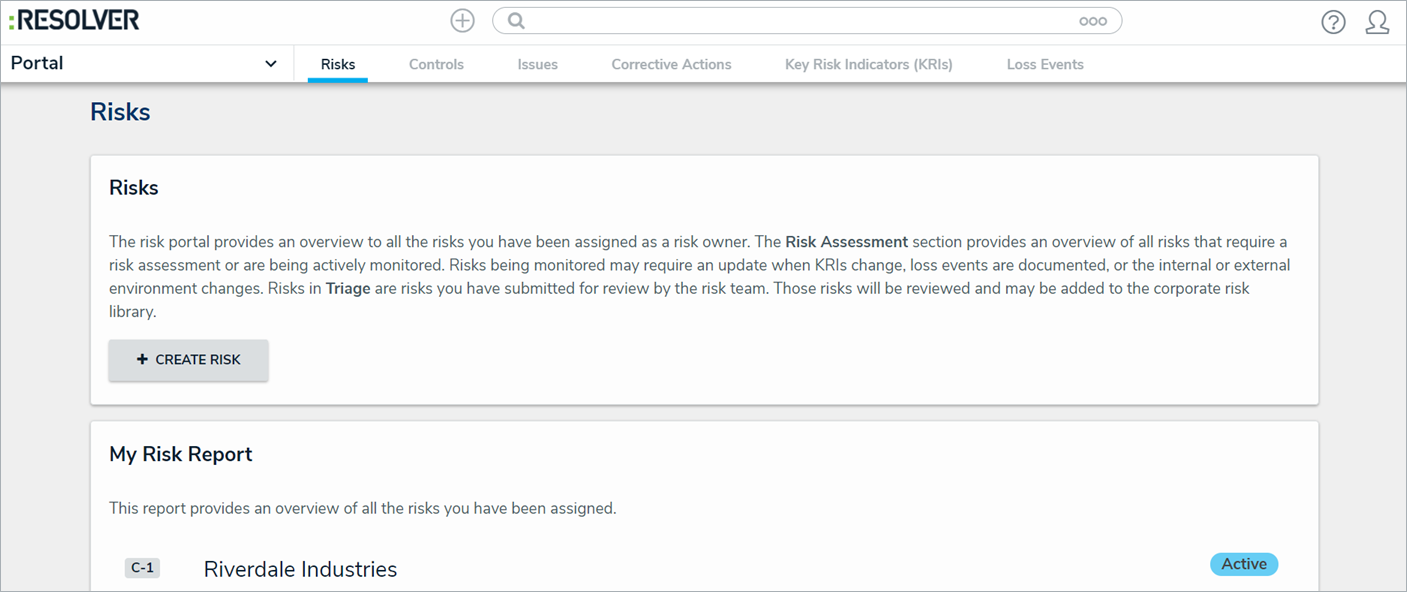Open the Riverdale Industries entry
This screenshot has width=1407, height=592.
(300, 569)
